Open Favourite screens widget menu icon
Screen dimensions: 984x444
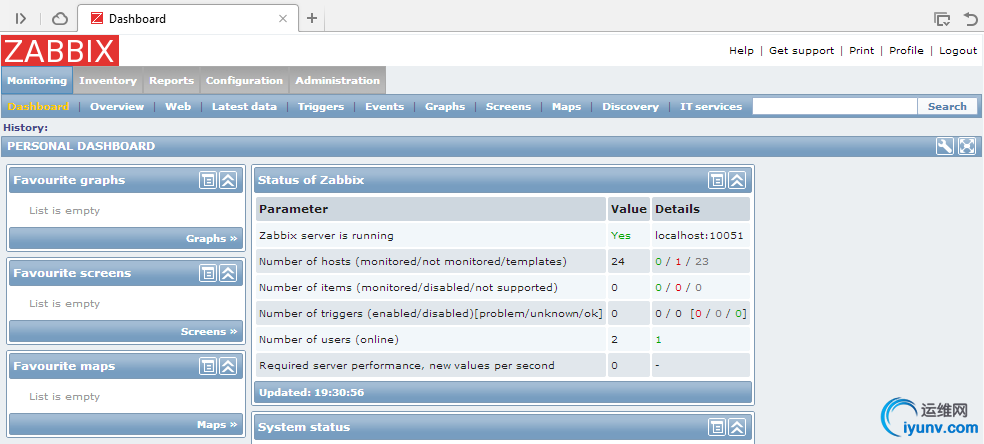tap(208, 273)
